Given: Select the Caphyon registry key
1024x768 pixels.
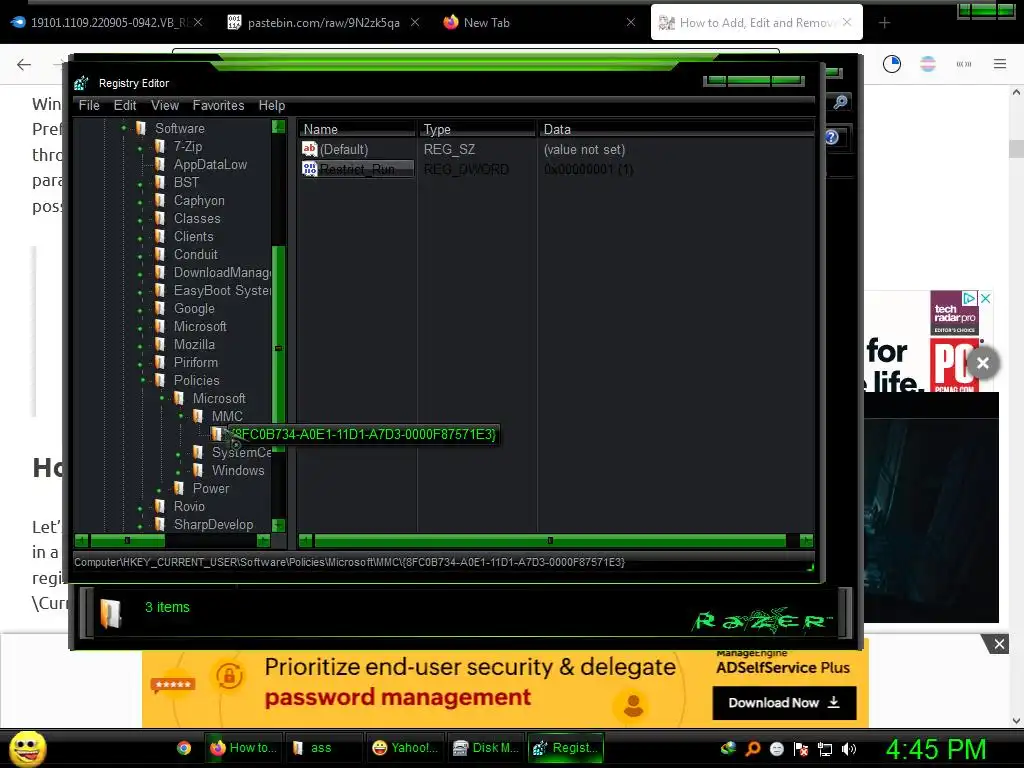Looking at the screenshot, I should (199, 200).
